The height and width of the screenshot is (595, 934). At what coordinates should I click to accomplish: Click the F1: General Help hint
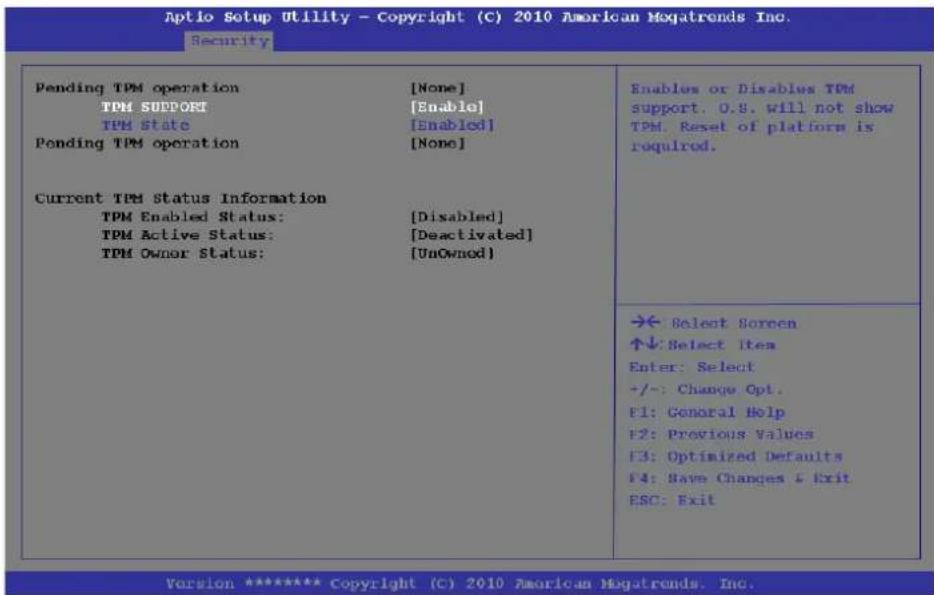[706, 412]
